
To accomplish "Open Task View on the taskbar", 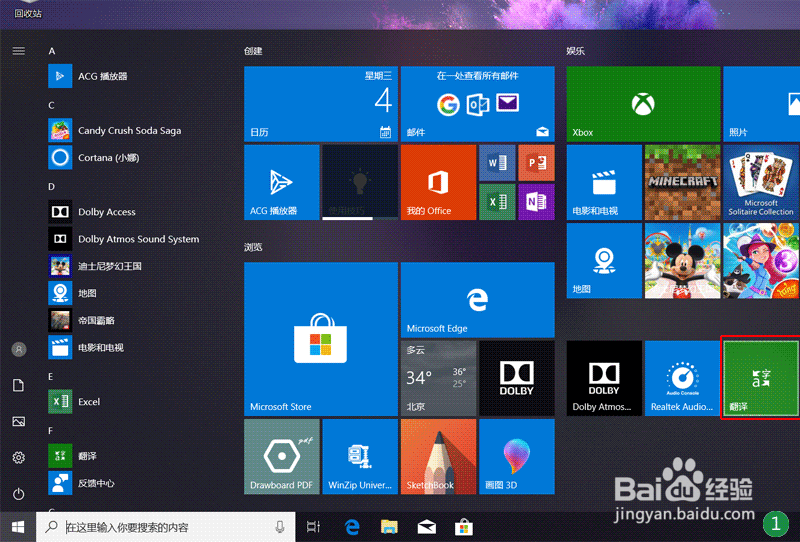I will tap(313, 527).
